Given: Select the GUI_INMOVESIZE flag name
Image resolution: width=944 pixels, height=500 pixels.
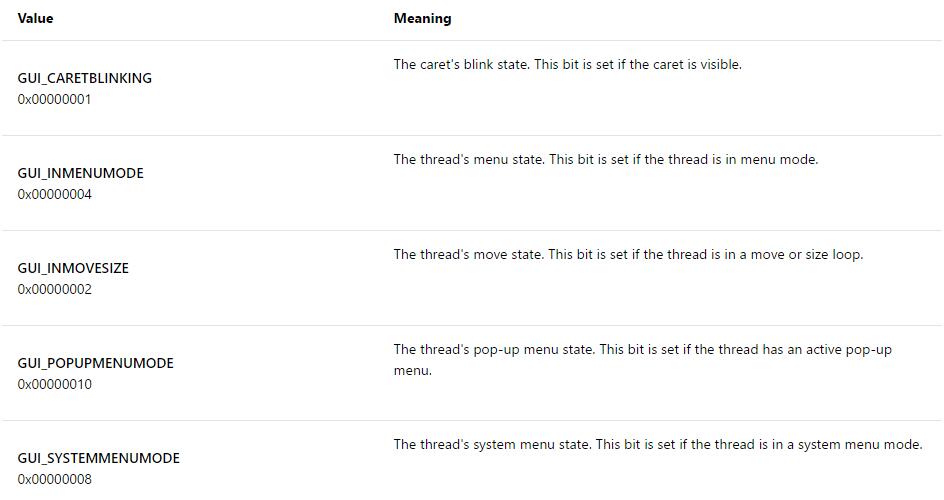Looking at the screenshot, I should (73, 268).
